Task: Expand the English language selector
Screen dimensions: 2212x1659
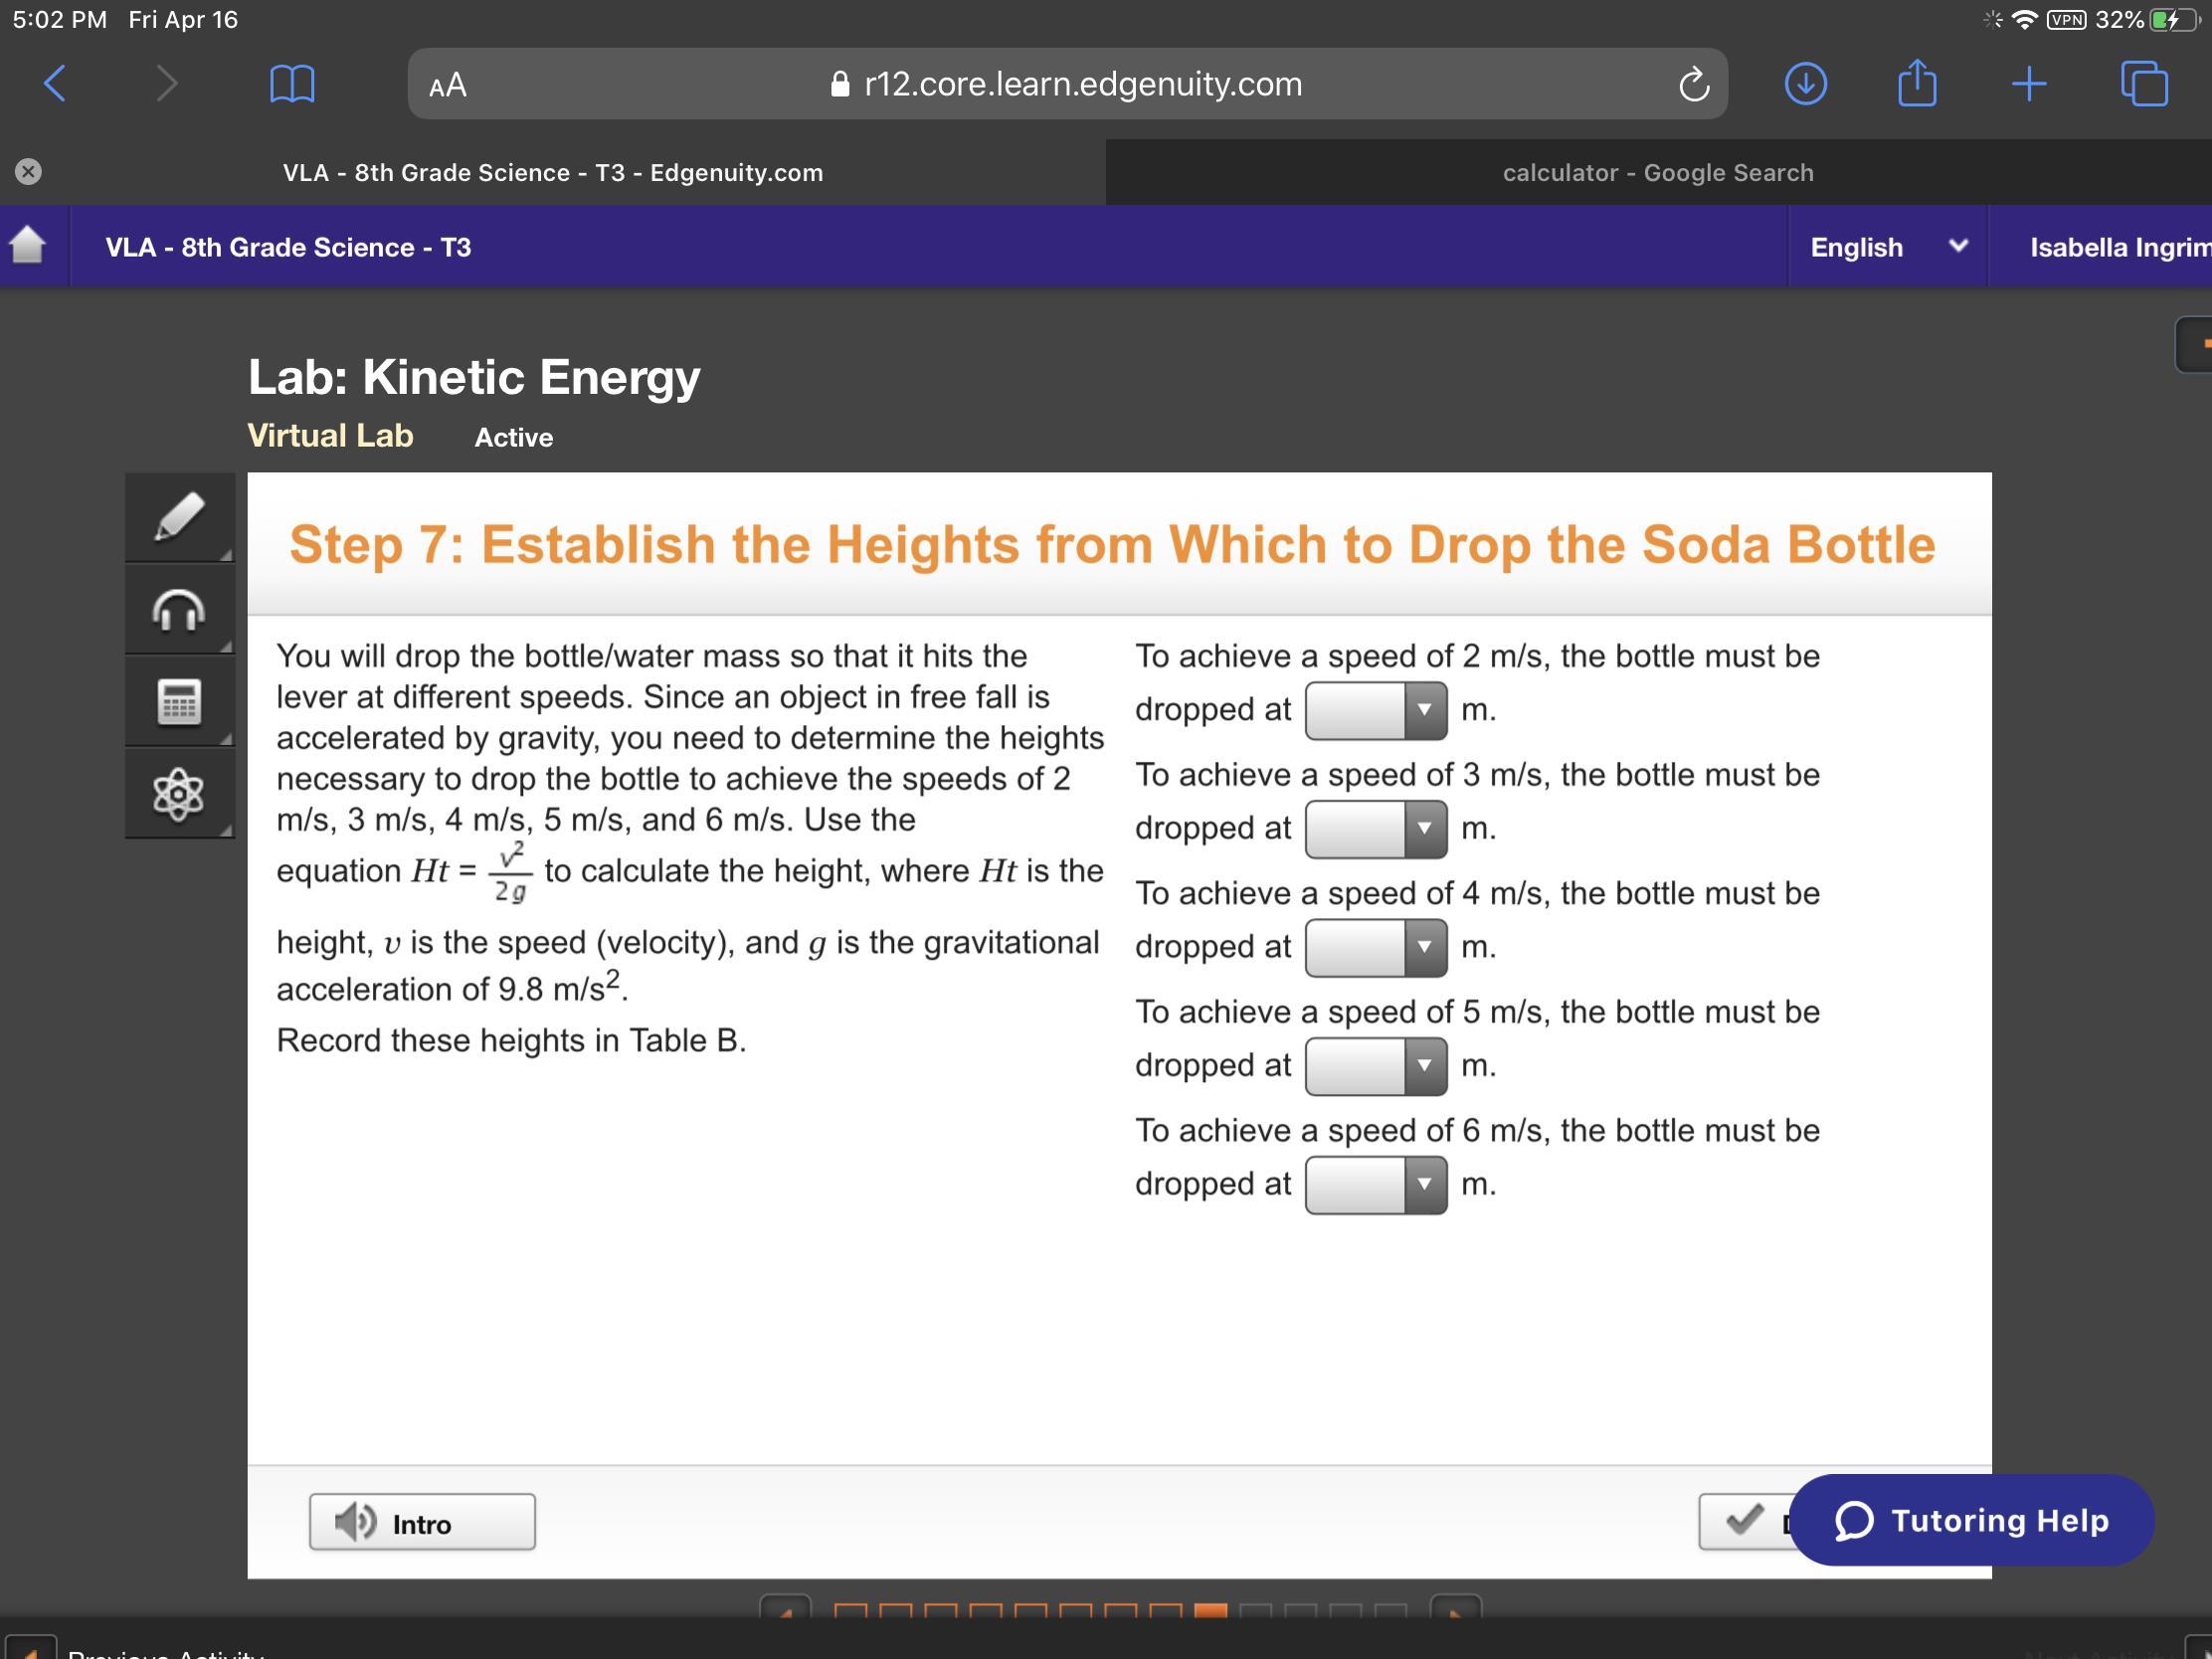Action: tap(1886, 247)
